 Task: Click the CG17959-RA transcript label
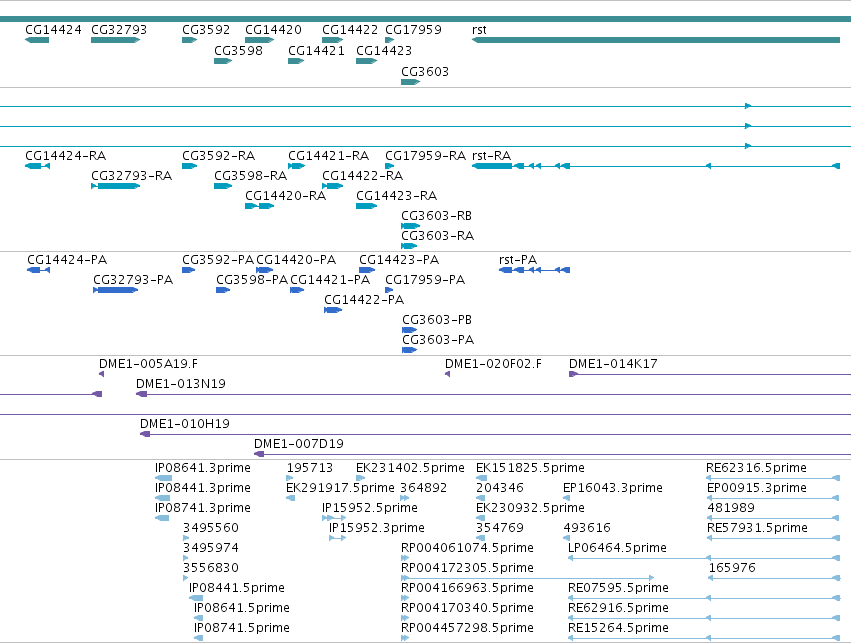coord(426,156)
